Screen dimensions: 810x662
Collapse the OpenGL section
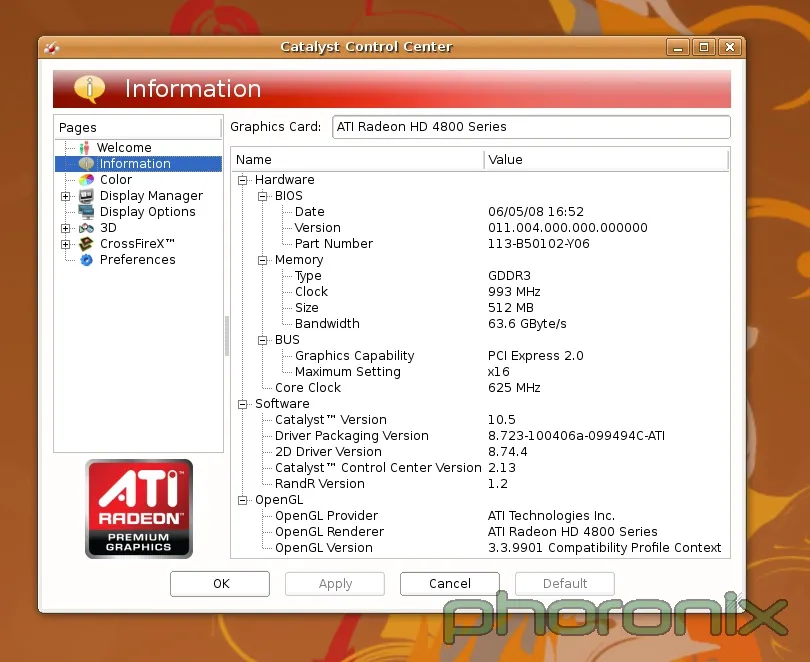coord(242,500)
